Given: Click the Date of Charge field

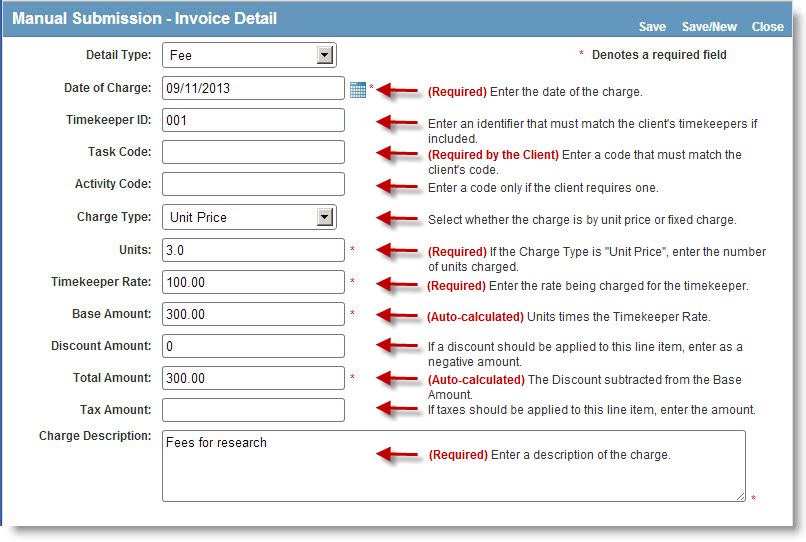Looking at the screenshot, I should (x=252, y=89).
